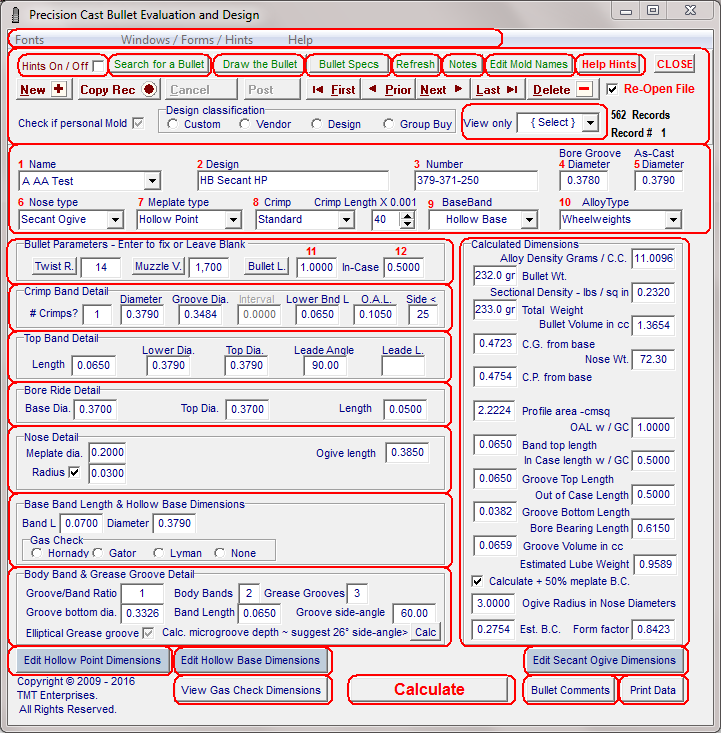The height and width of the screenshot is (733, 721).
Task: Jump to Last record
Action: click(x=497, y=90)
